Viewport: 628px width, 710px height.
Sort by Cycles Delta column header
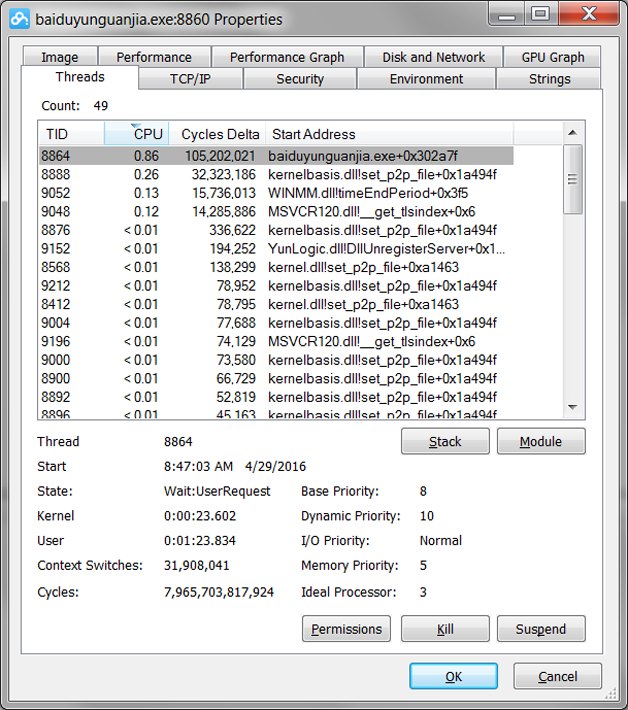[217, 134]
